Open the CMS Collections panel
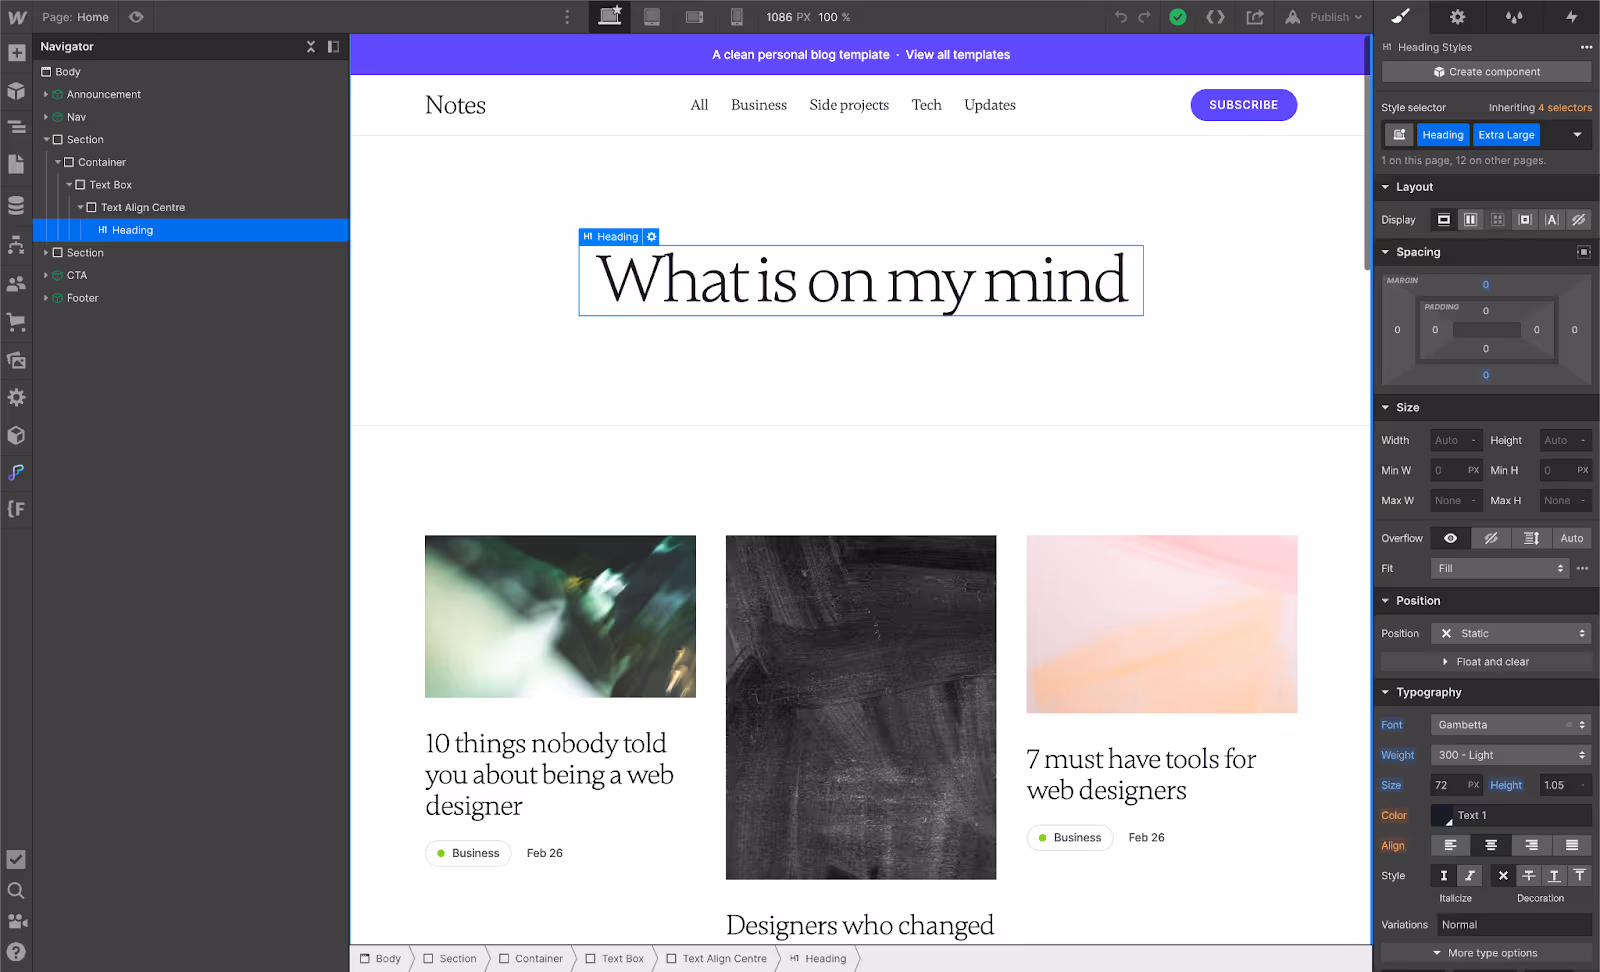This screenshot has height=972, width=1600. (16, 205)
